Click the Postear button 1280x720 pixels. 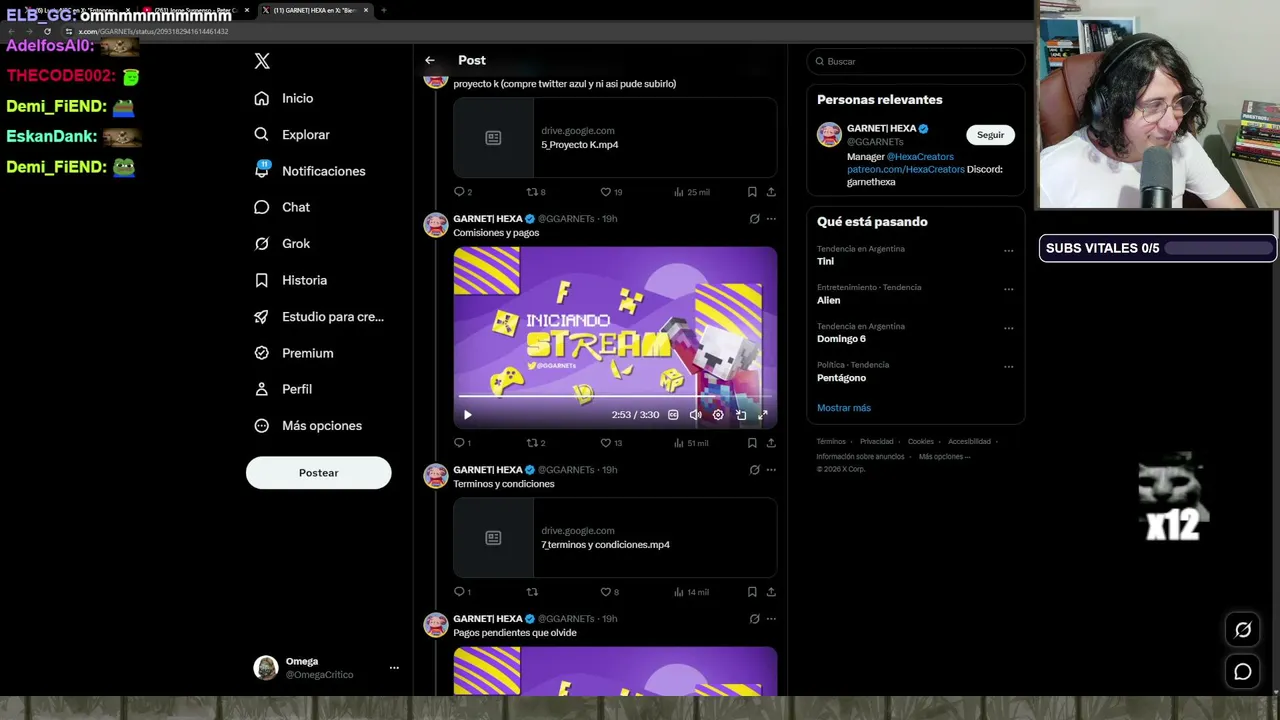pyautogui.click(x=319, y=473)
